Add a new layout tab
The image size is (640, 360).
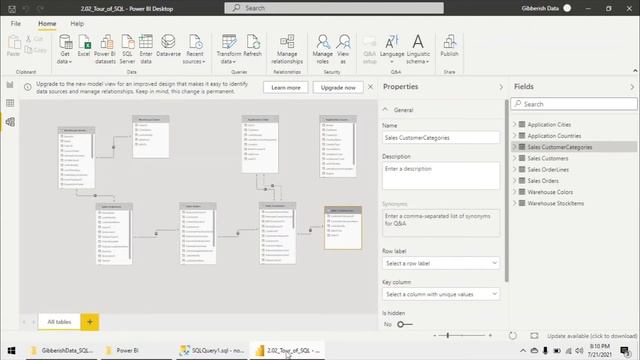(90, 322)
